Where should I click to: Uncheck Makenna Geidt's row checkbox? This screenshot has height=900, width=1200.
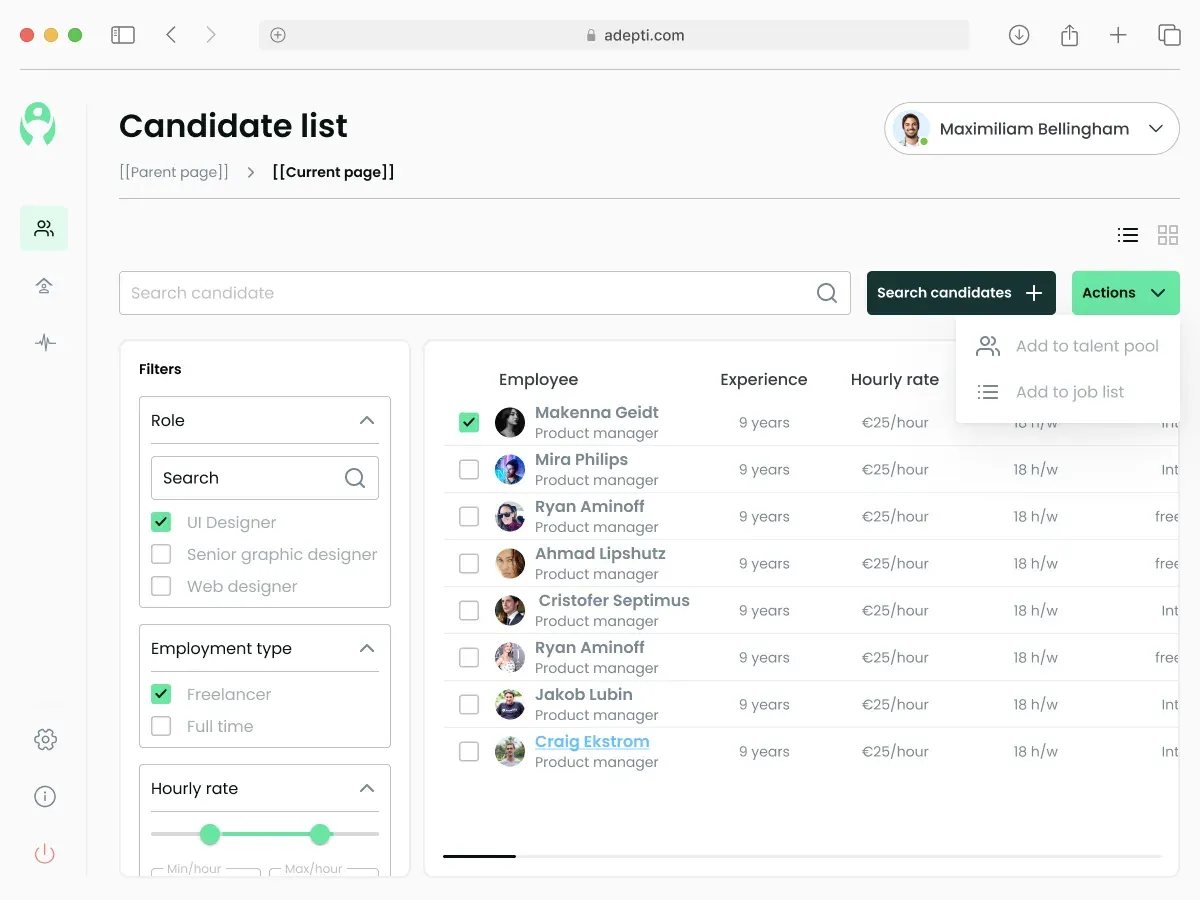click(x=469, y=422)
